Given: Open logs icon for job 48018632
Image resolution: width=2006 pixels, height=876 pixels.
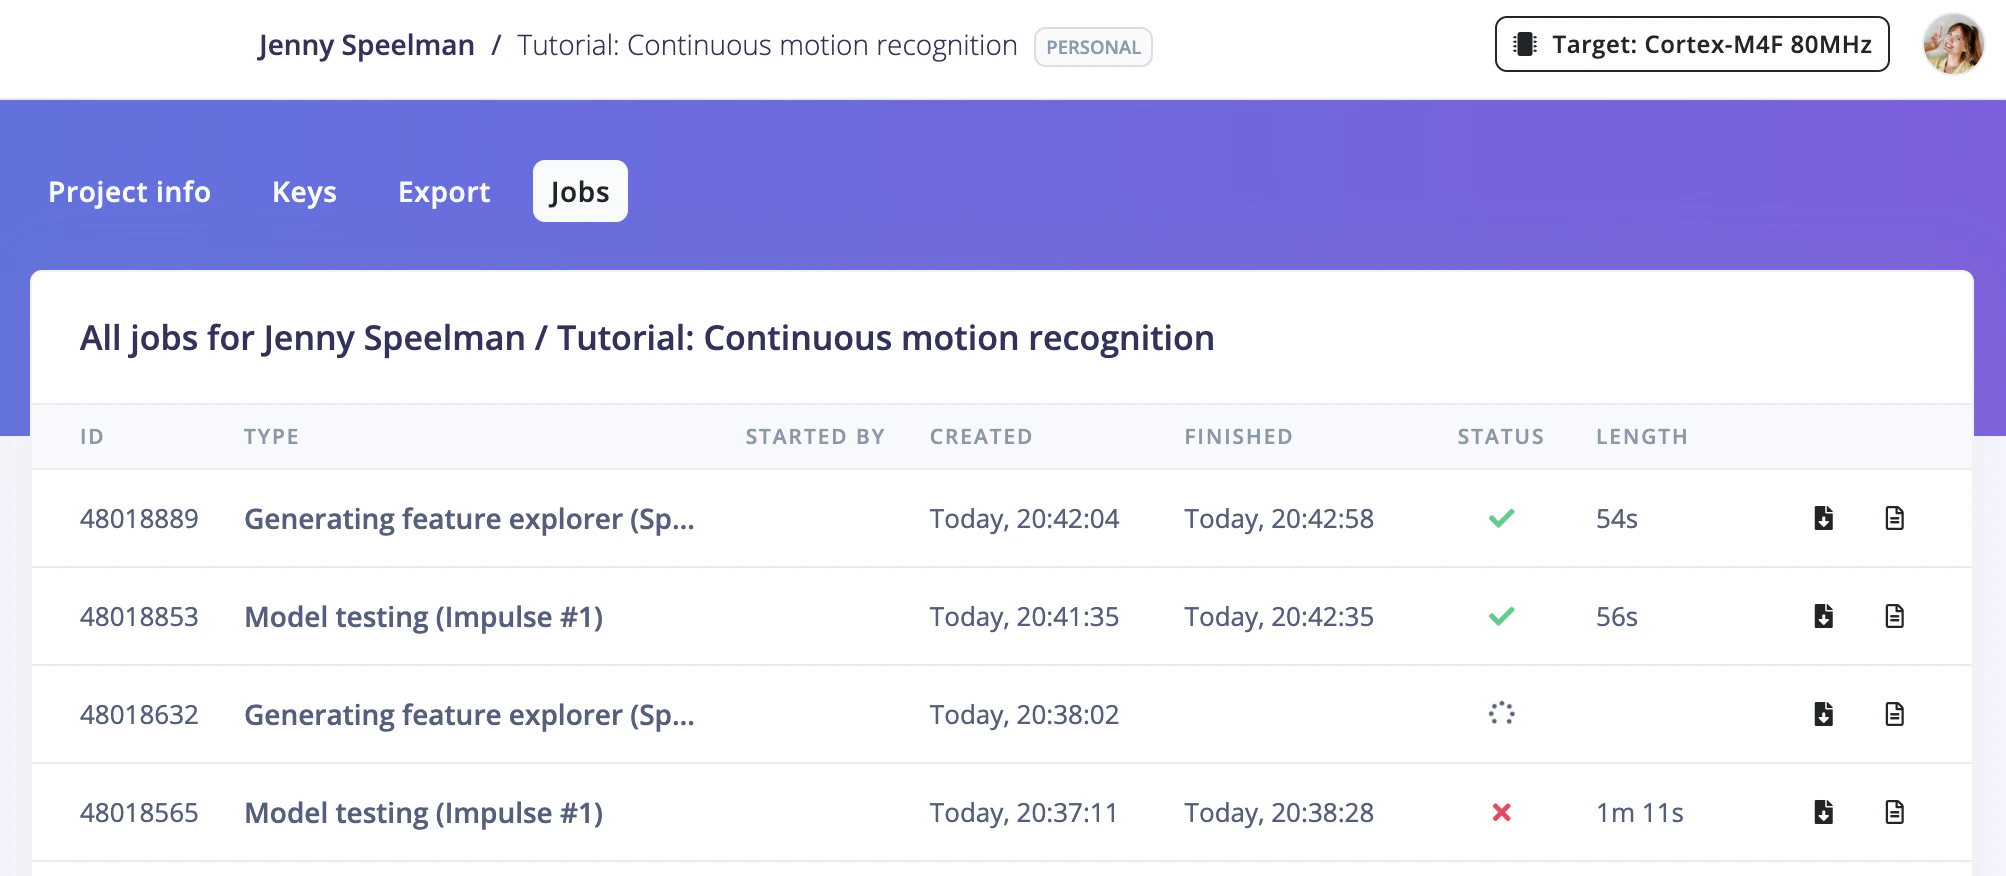Looking at the screenshot, I should 1894,714.
